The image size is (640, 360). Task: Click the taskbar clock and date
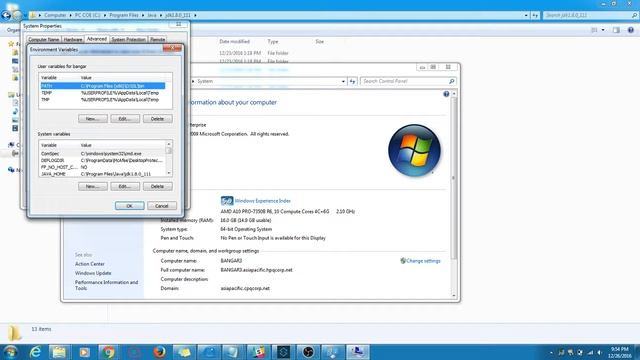click(620, 352)
